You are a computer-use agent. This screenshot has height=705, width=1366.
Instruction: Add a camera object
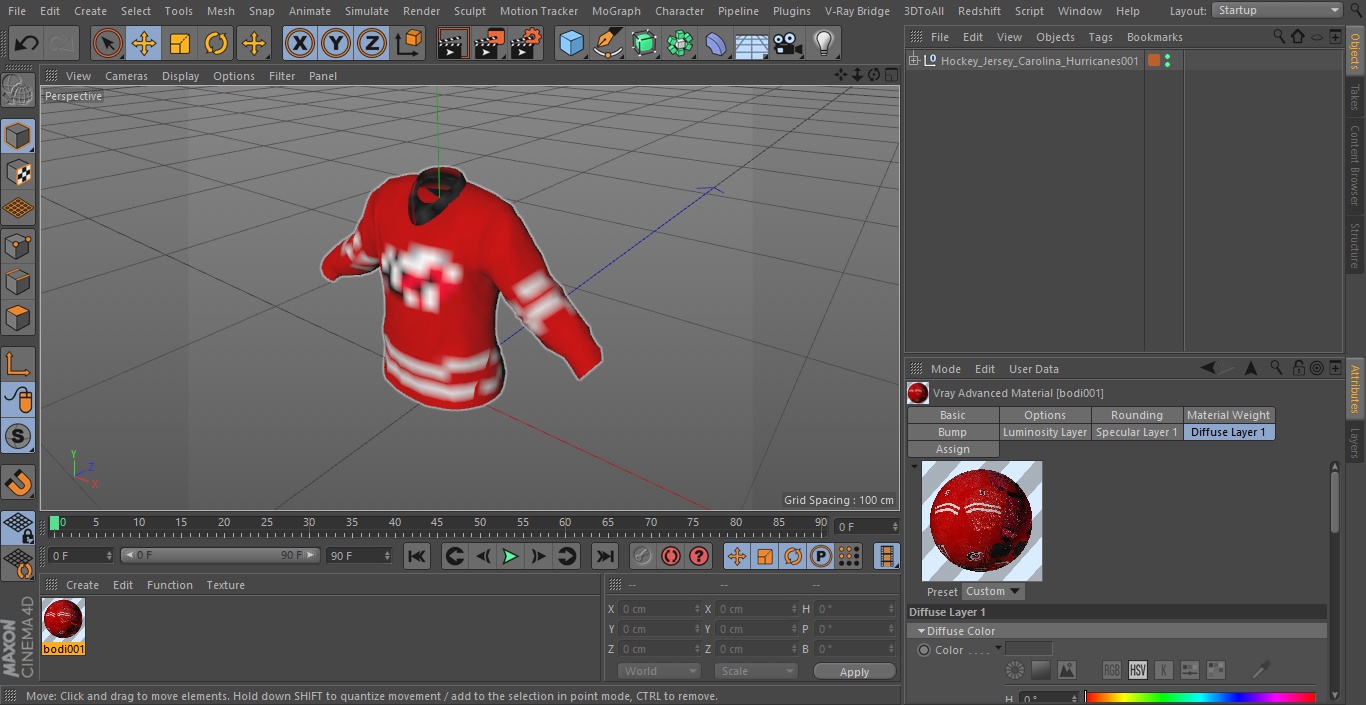tap(788, 43)
